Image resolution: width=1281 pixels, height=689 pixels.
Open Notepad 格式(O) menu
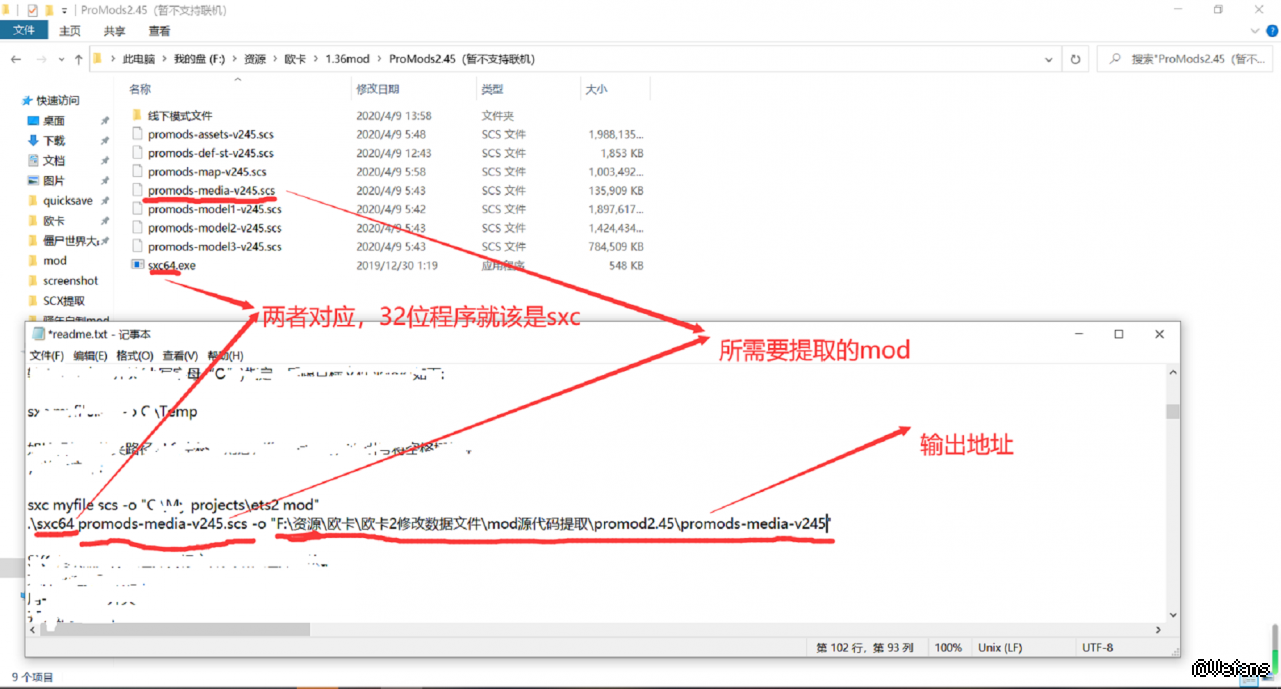134,355
